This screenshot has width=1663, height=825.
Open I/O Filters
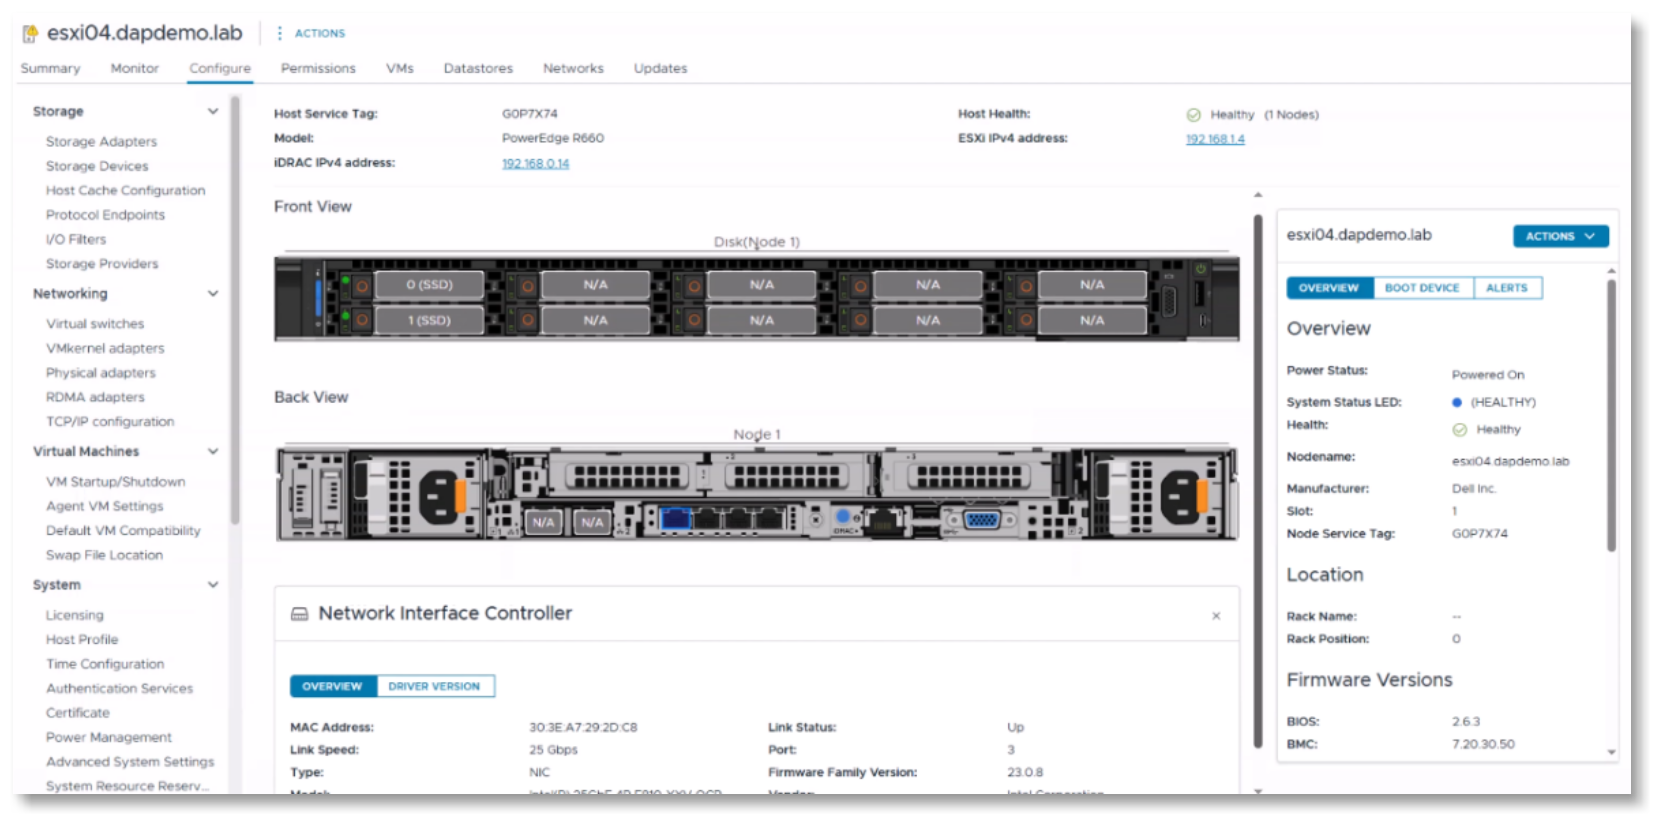click(x=76, y=239)
